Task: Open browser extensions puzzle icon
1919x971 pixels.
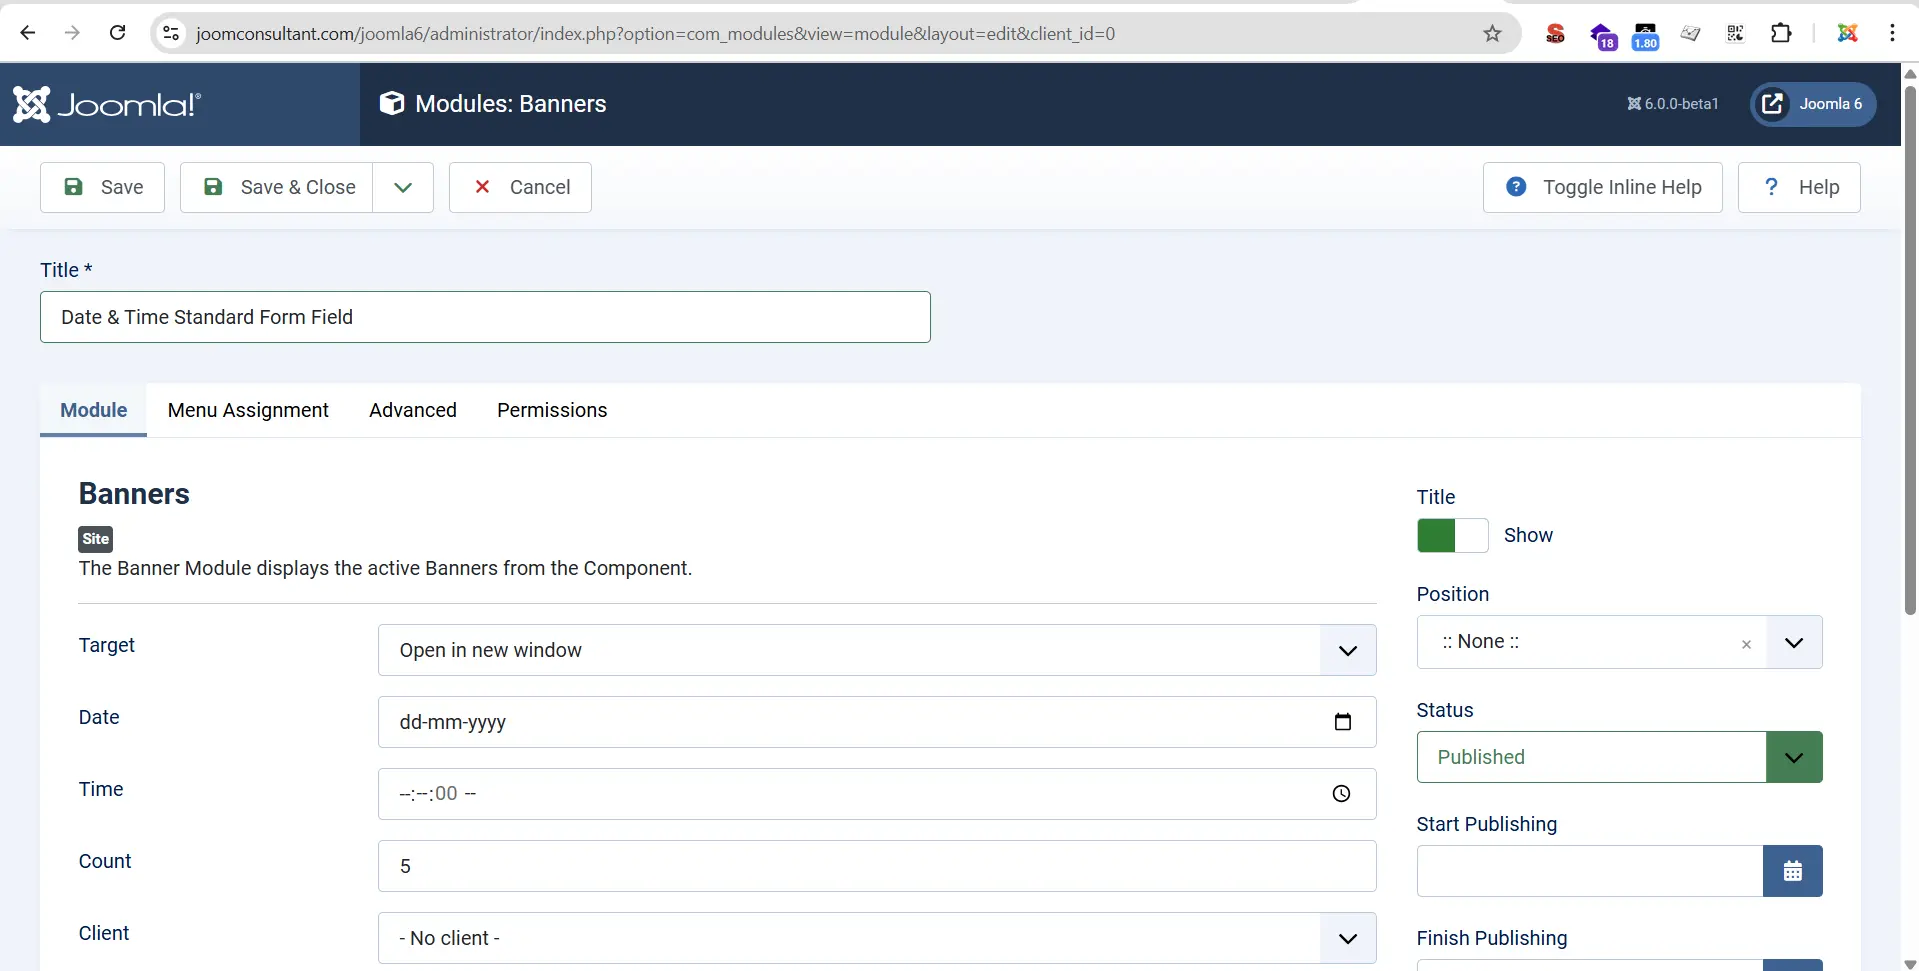Action: pos(1780,33)
